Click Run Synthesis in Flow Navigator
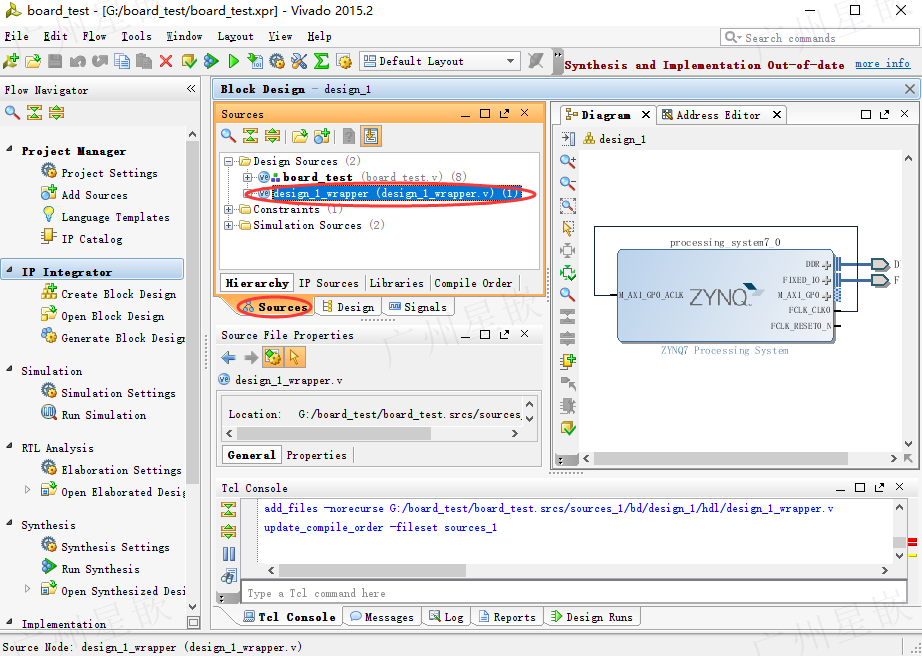Screen dimensions: 922x656 coord(91,569)
